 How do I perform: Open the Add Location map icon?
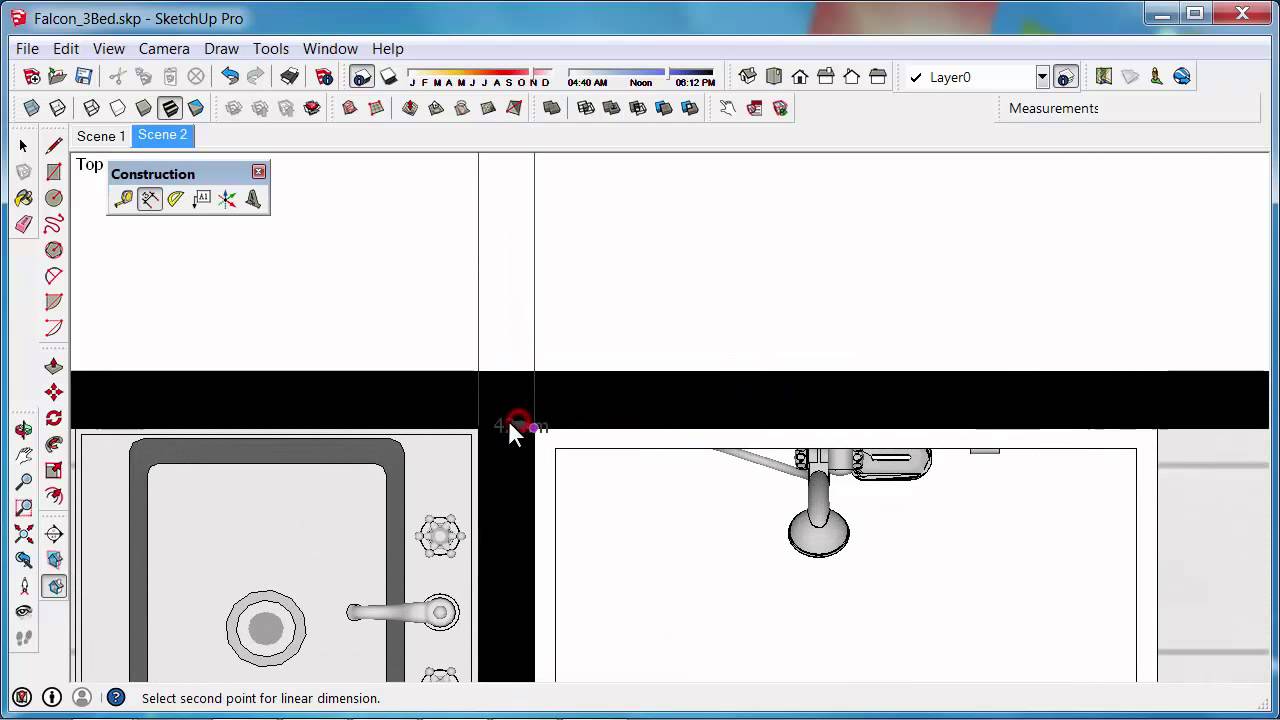(1104, 76)
